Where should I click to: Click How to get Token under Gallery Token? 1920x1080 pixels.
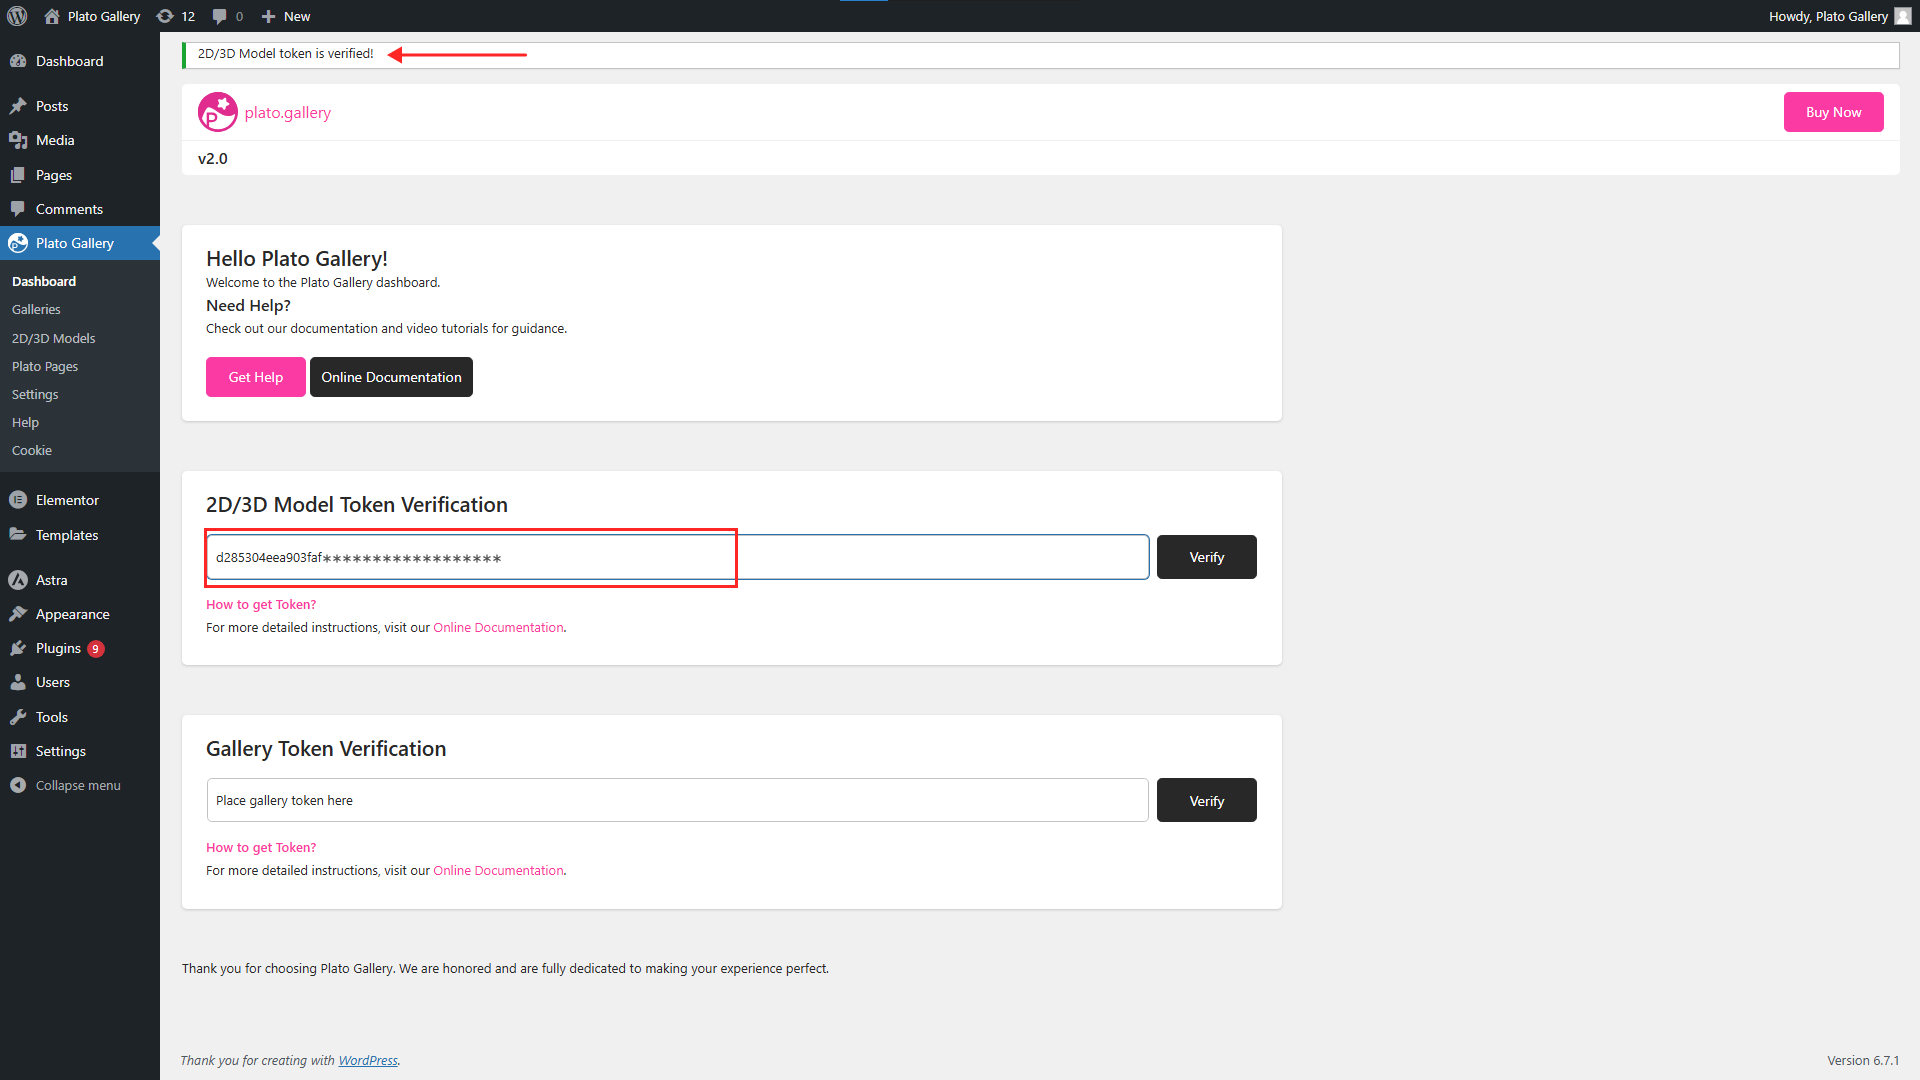pyautogui.click(x=260, y=847)
